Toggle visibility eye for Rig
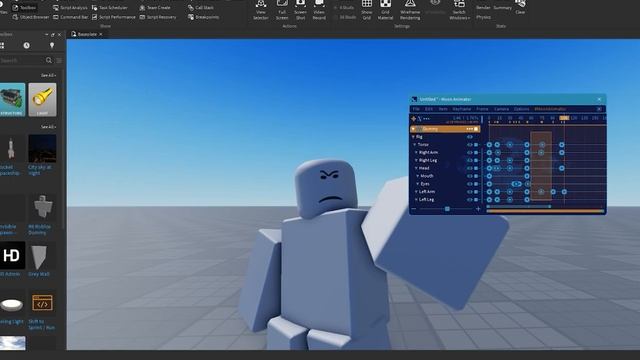The width and height of the screenshot is (640, 360). (x=470, y=137)
